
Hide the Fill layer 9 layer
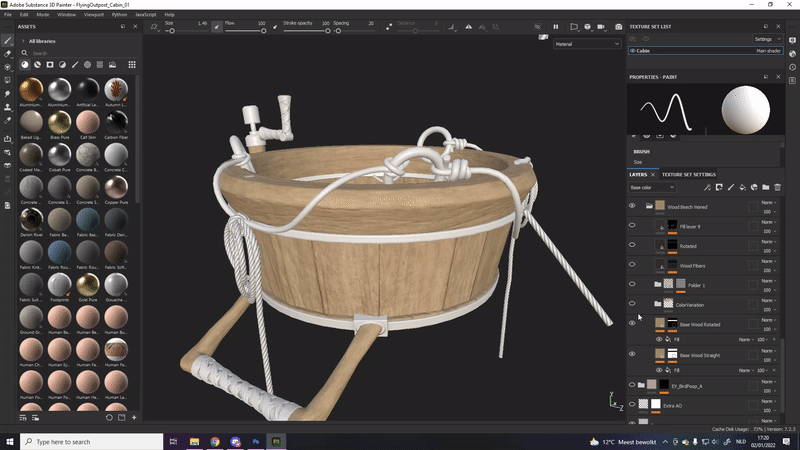pos(632,225)
